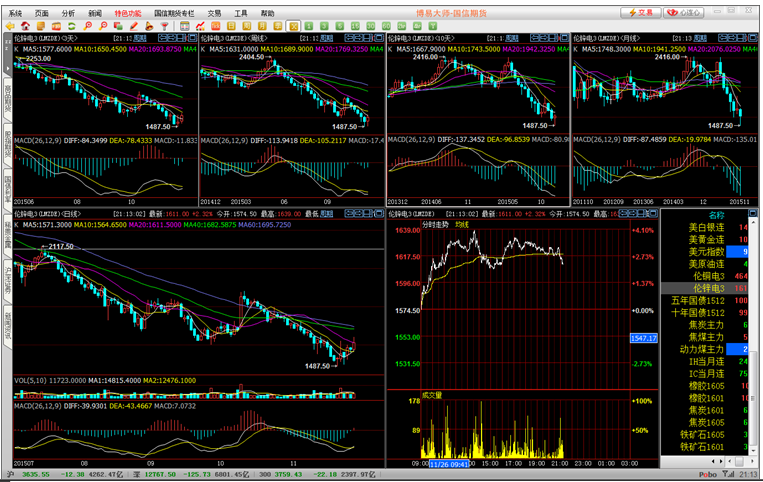Maximize the 10-day chart panel

click(x=564, y=37)
